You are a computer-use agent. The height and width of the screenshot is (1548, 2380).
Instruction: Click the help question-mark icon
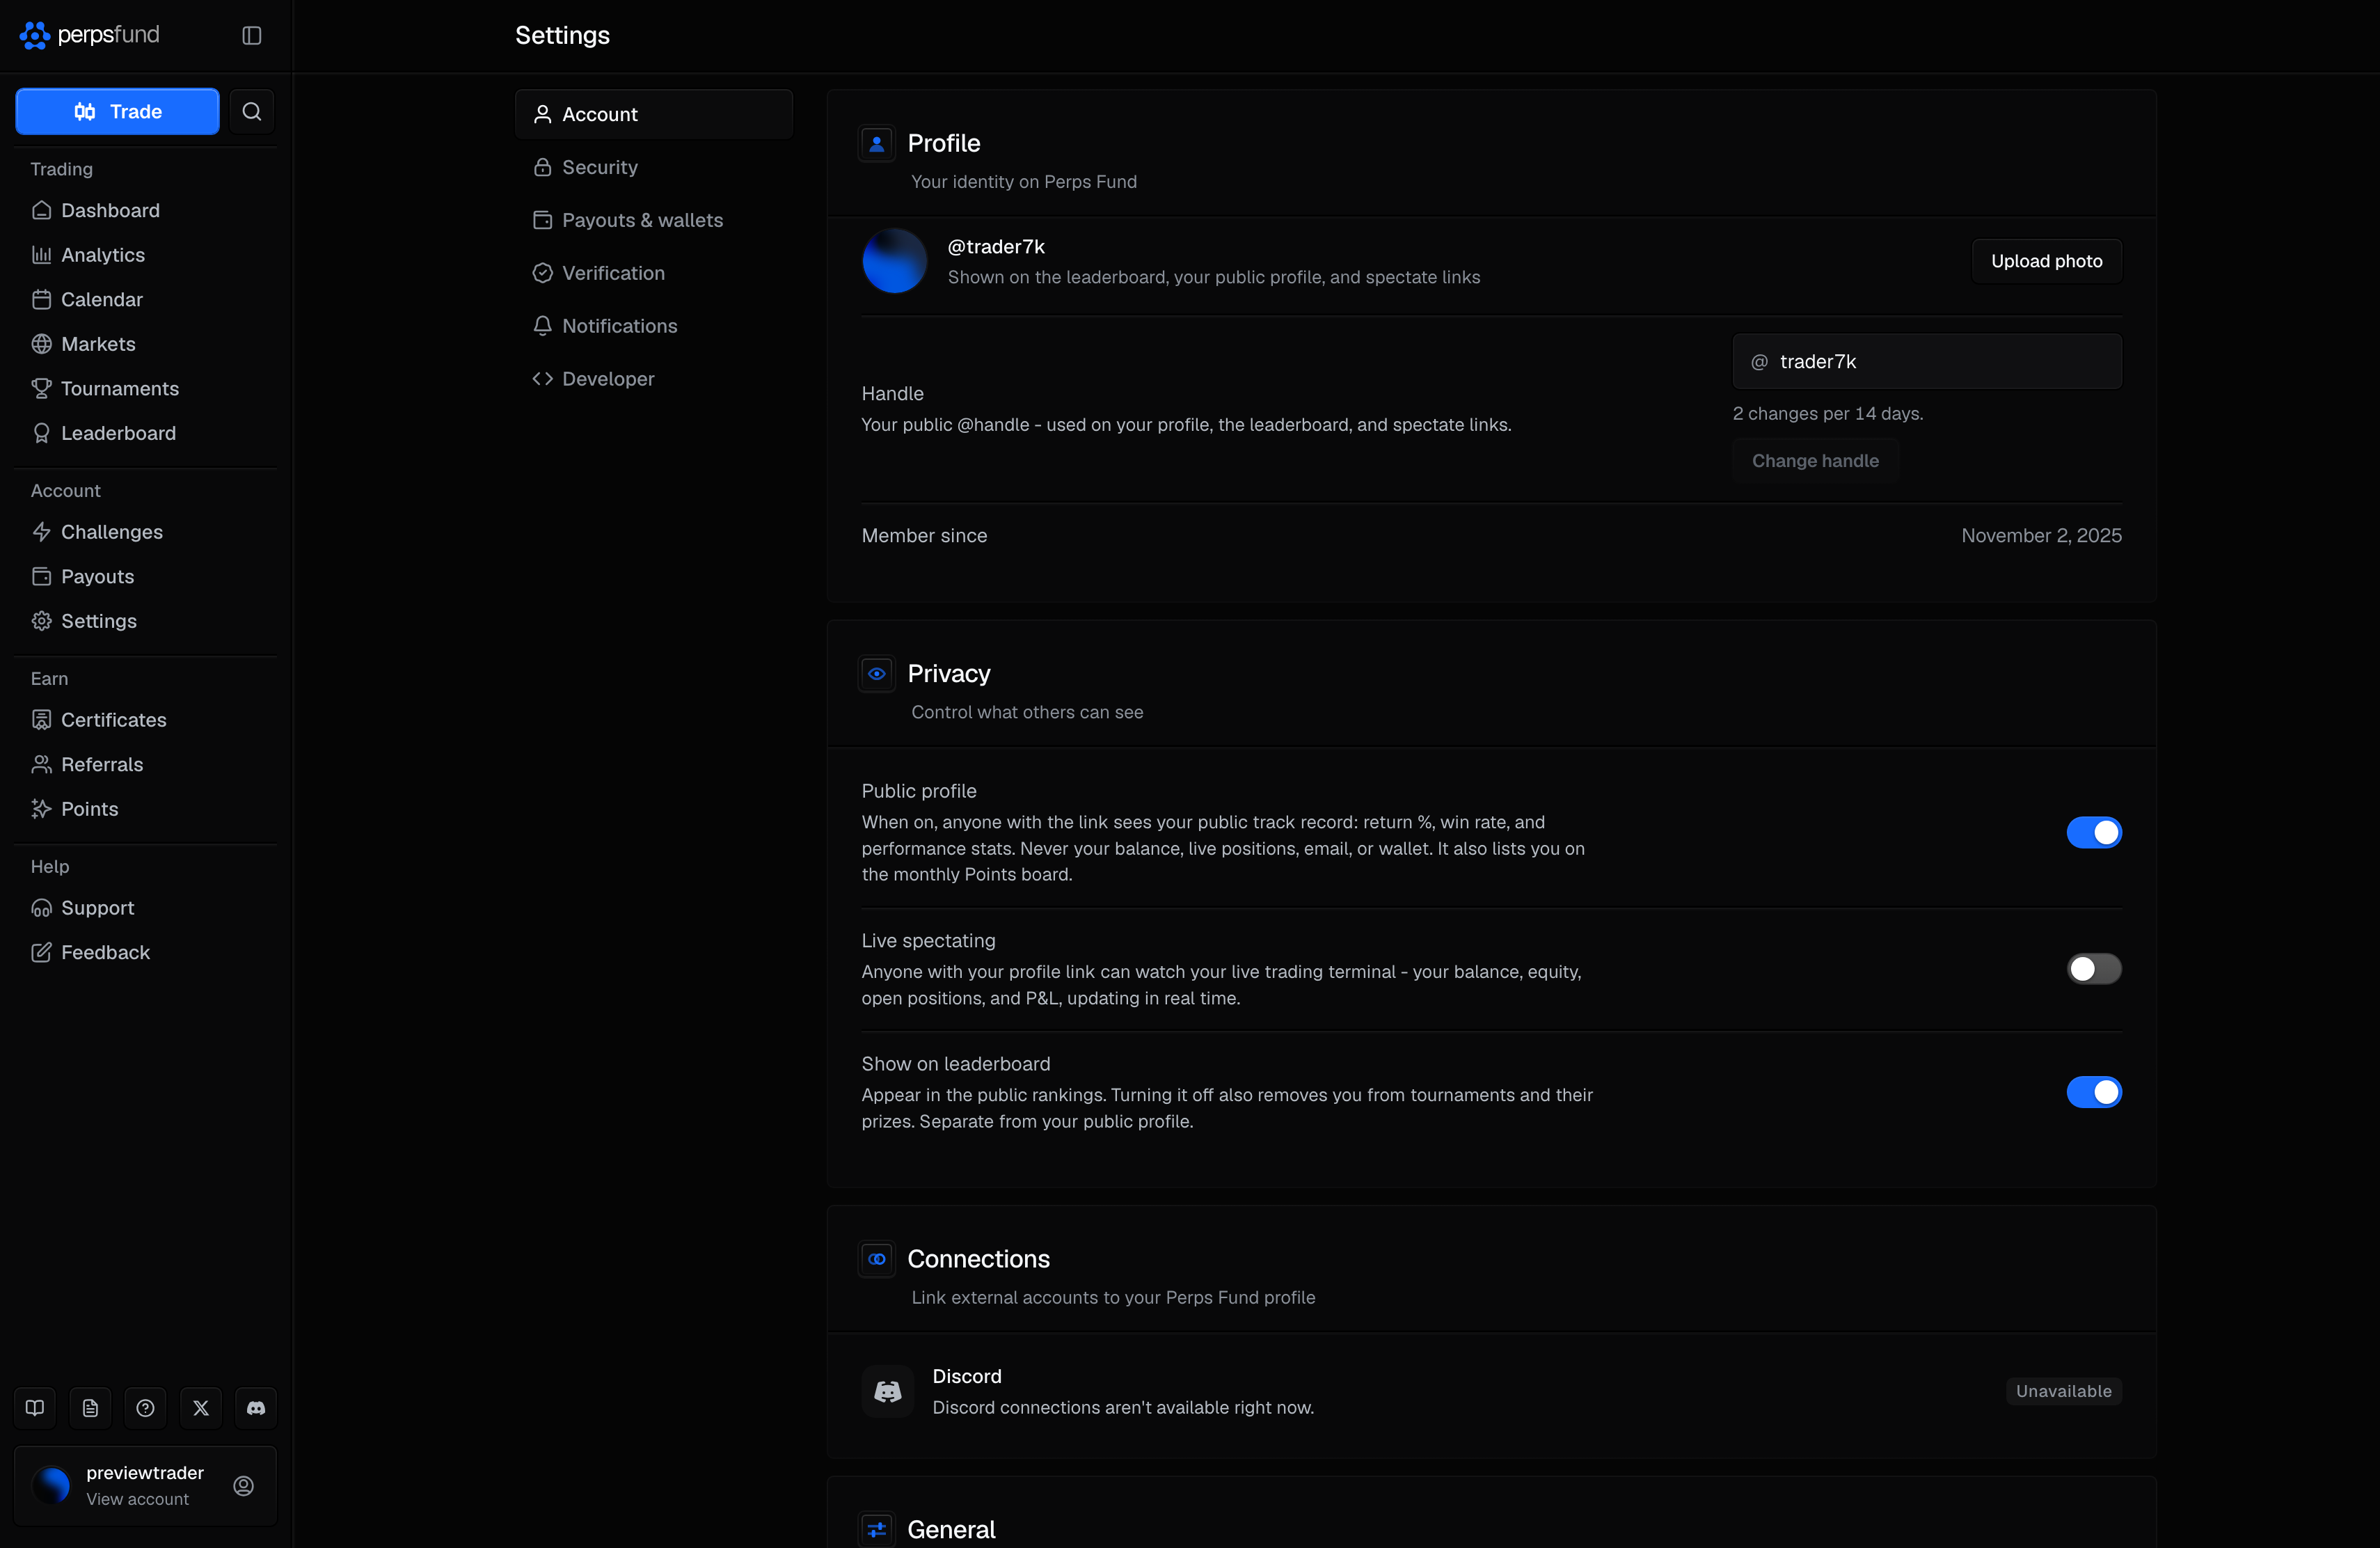tap(145, 1408)
